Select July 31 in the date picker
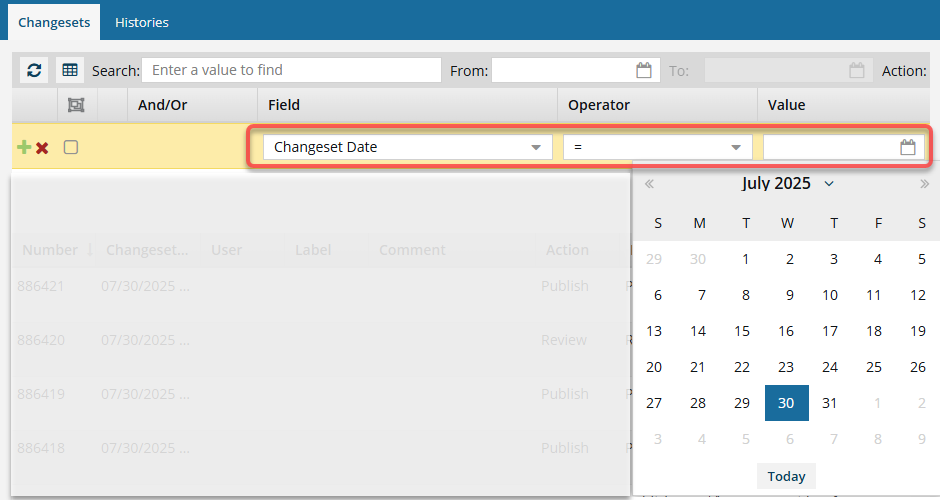Image resolution: width=940 pixels, height=500 pixels. coord(830,403)
